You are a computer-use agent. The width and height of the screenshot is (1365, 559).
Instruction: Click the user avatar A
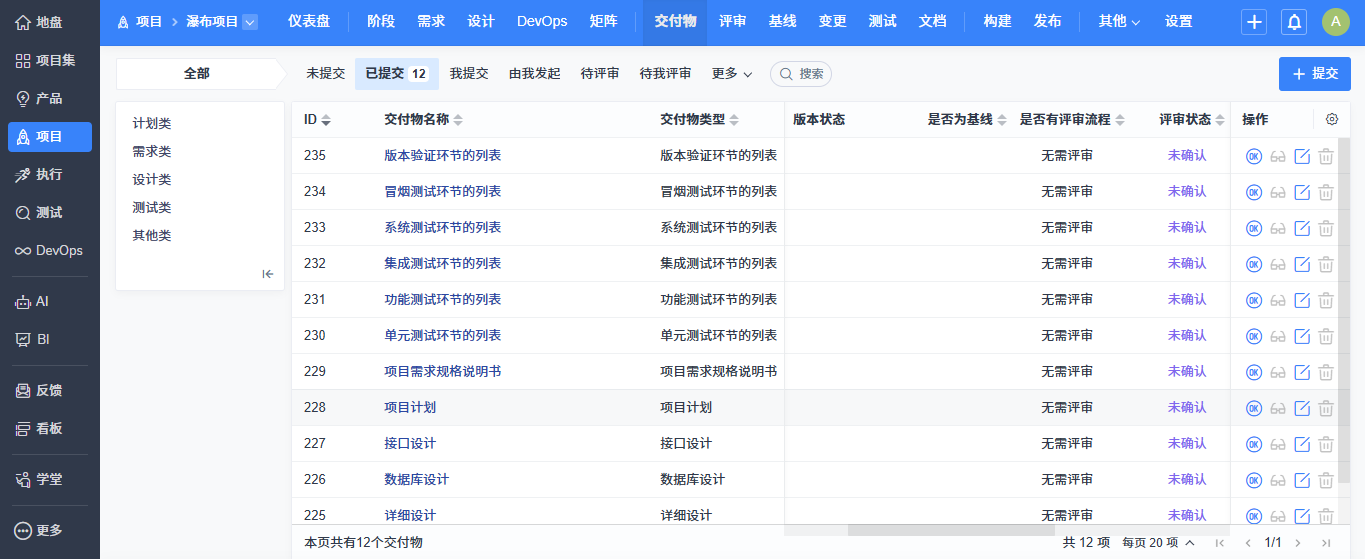tap(1335, 22)
